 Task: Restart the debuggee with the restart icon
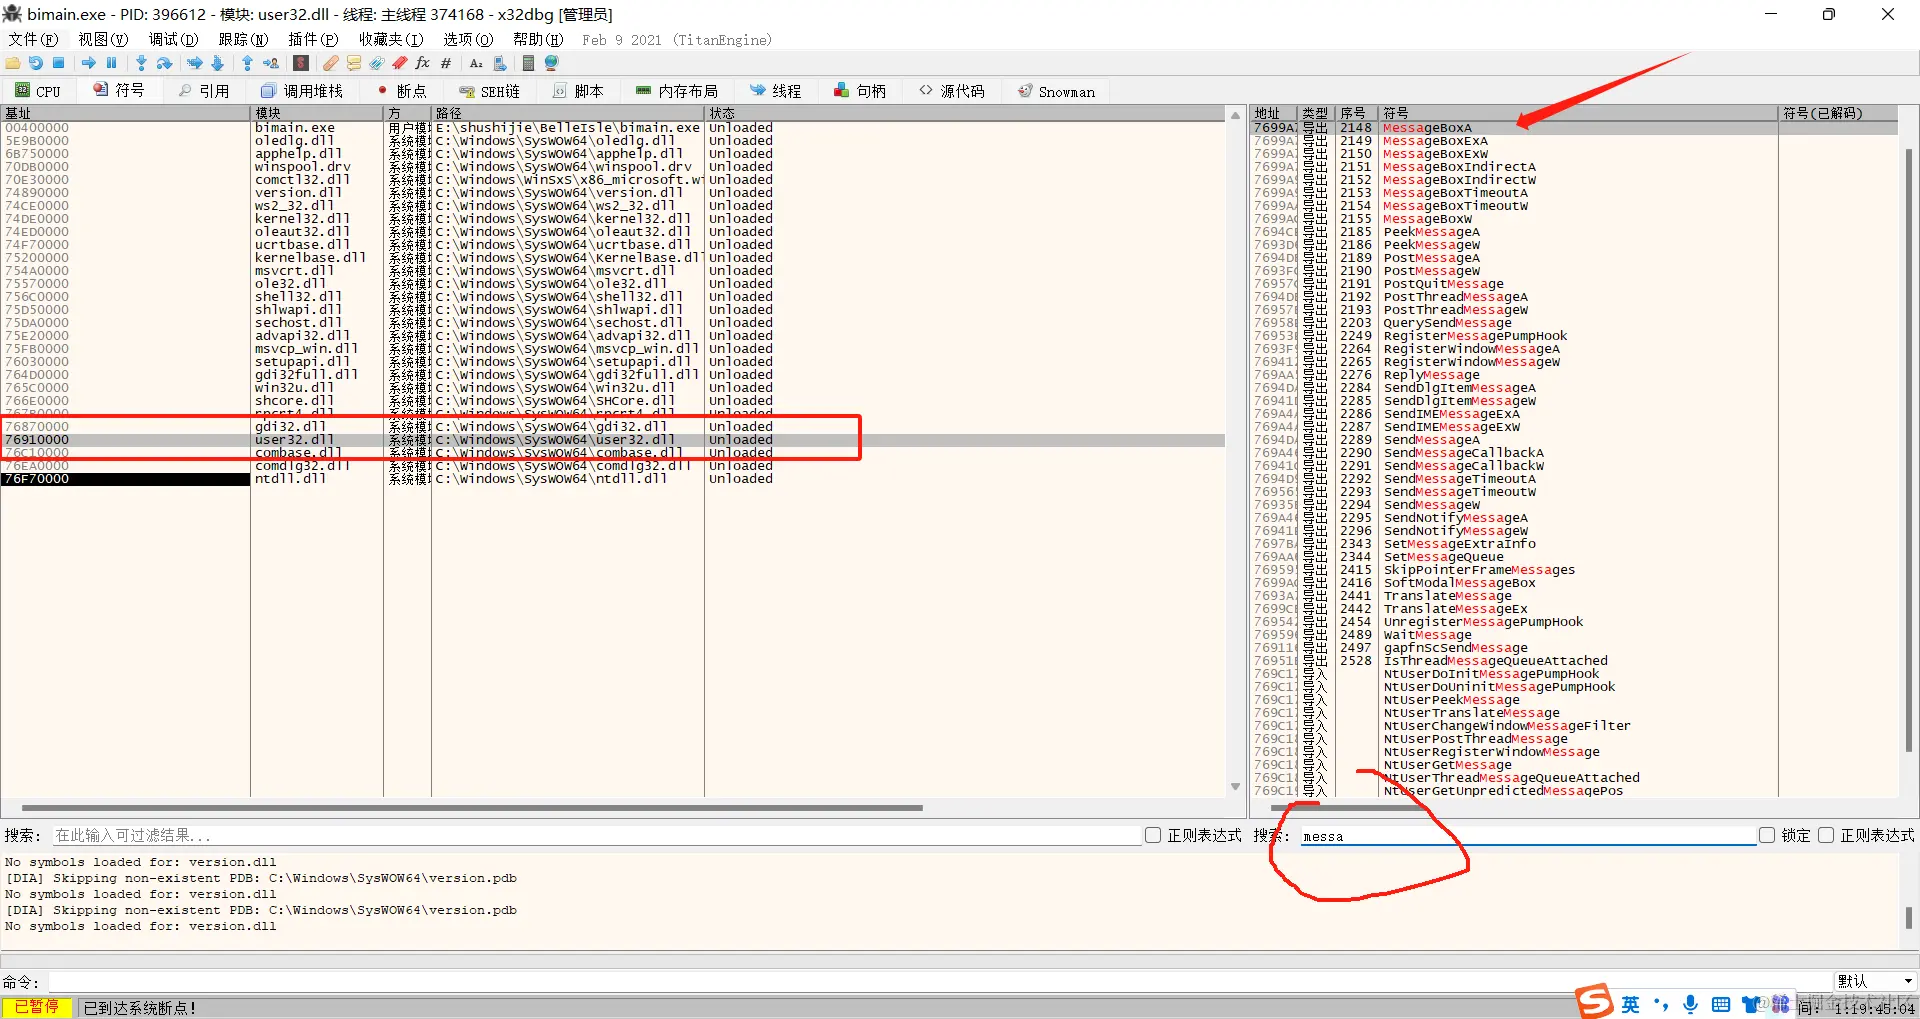pyautogui.click(x=36, y=63)
